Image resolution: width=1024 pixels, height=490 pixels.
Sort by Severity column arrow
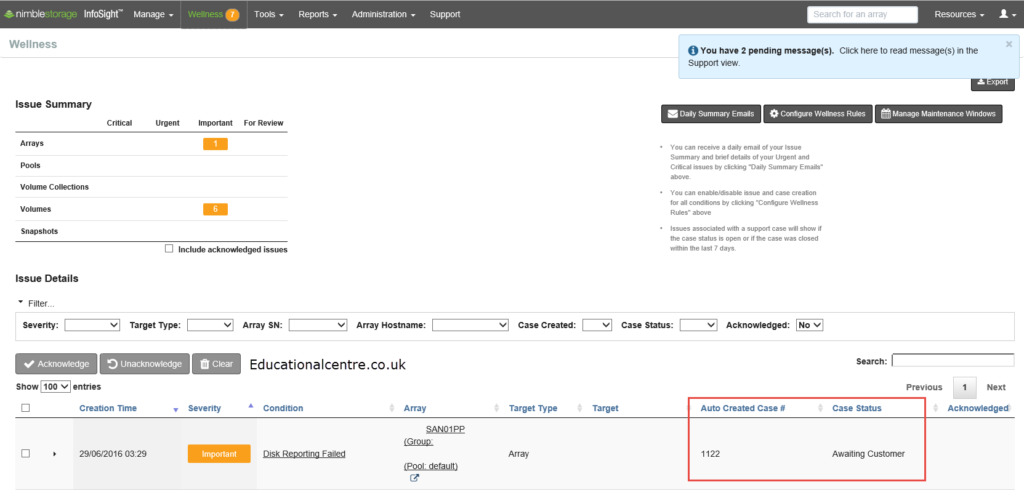pos(251,406)
